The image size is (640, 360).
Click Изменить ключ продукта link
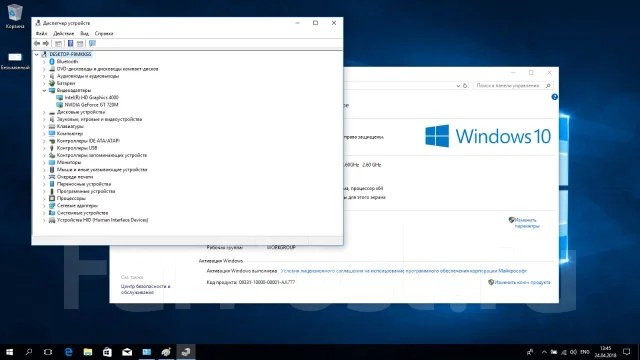click(x=522, y=282)
